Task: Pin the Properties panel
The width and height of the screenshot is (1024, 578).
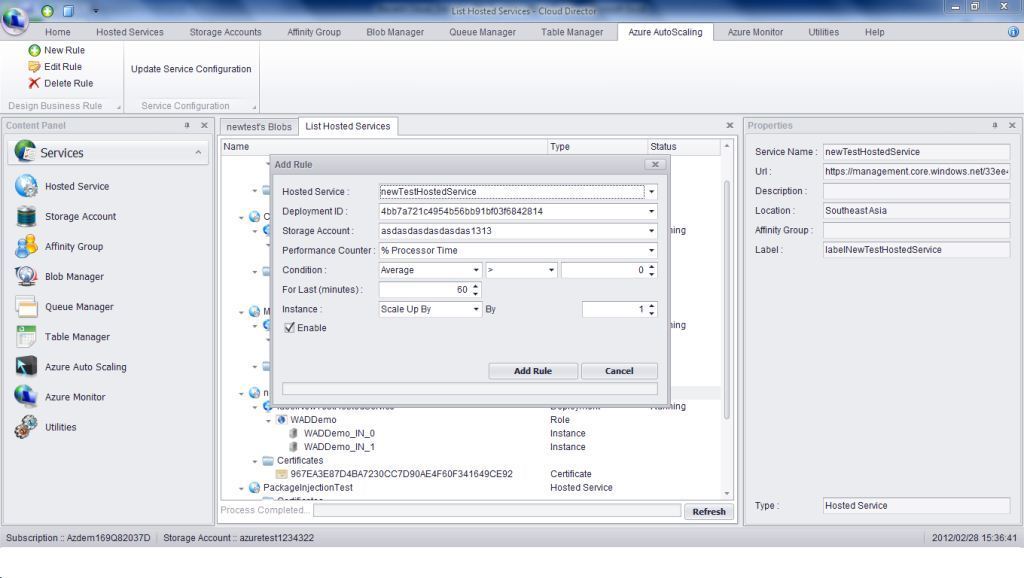Action: pos(995,125)
